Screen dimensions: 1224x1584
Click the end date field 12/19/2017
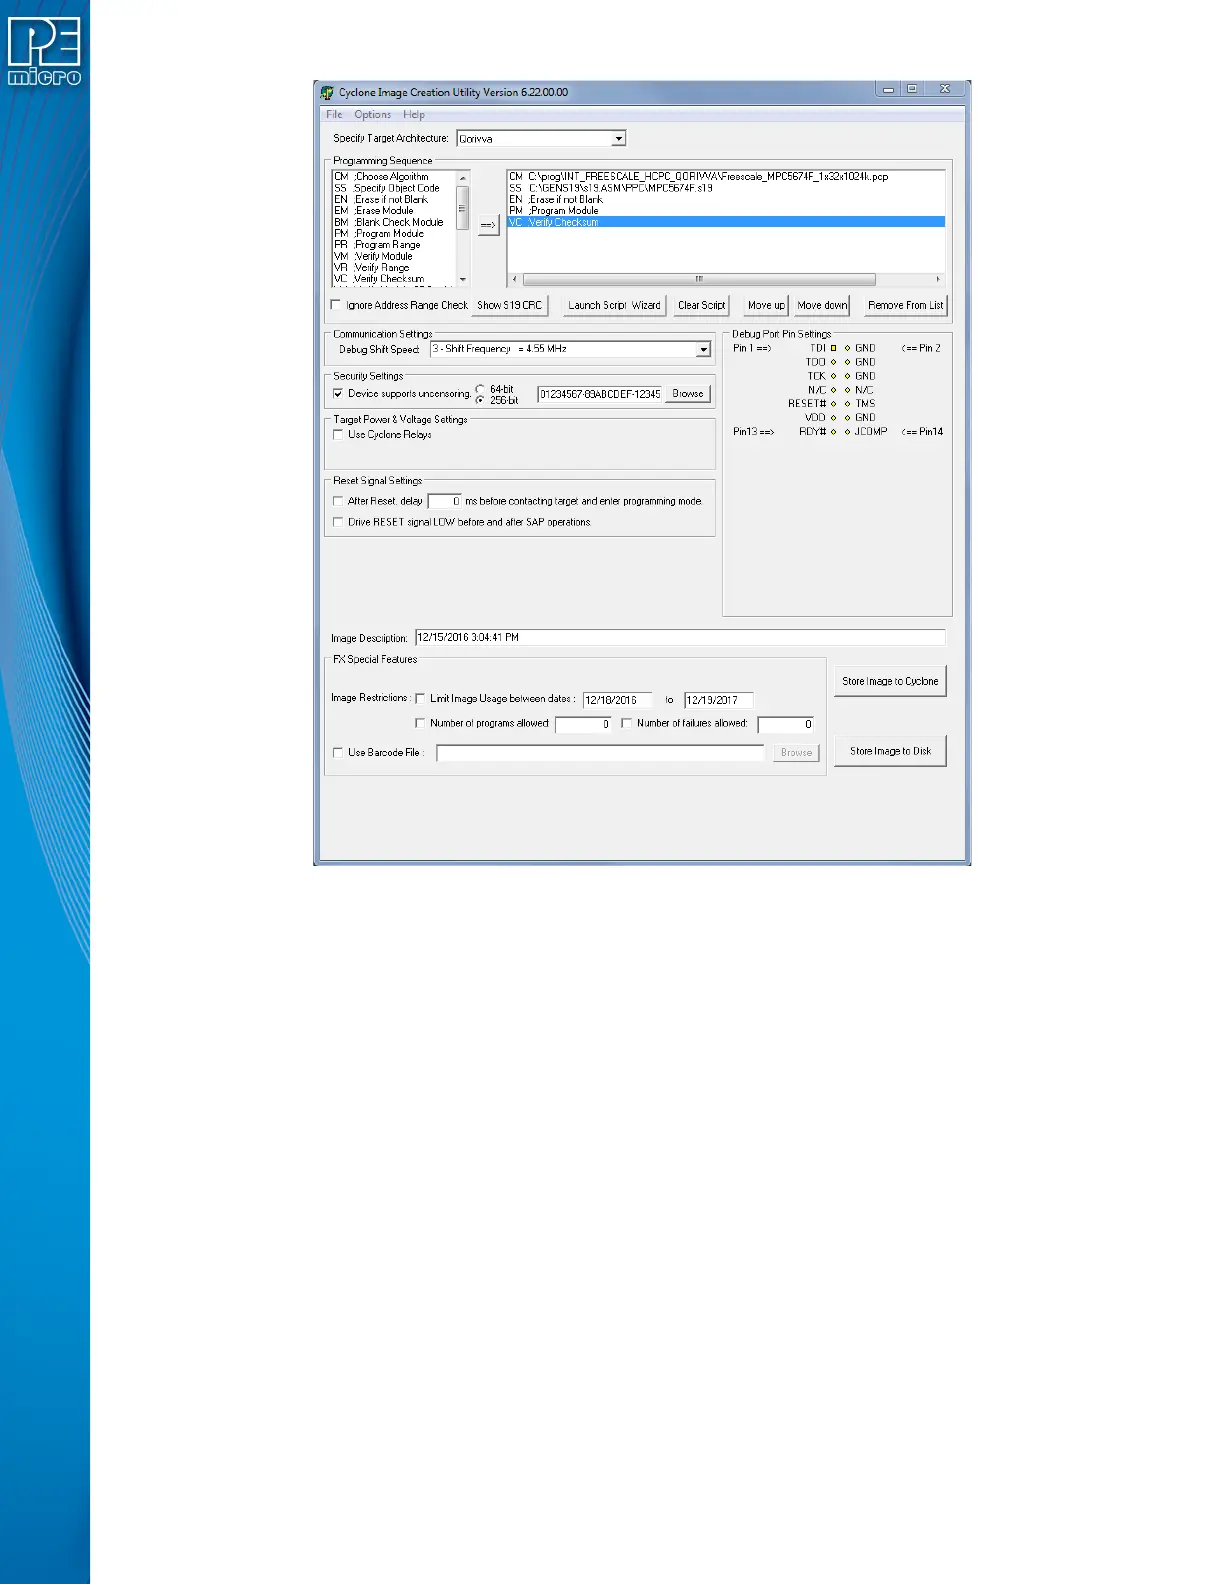[718, 700]
